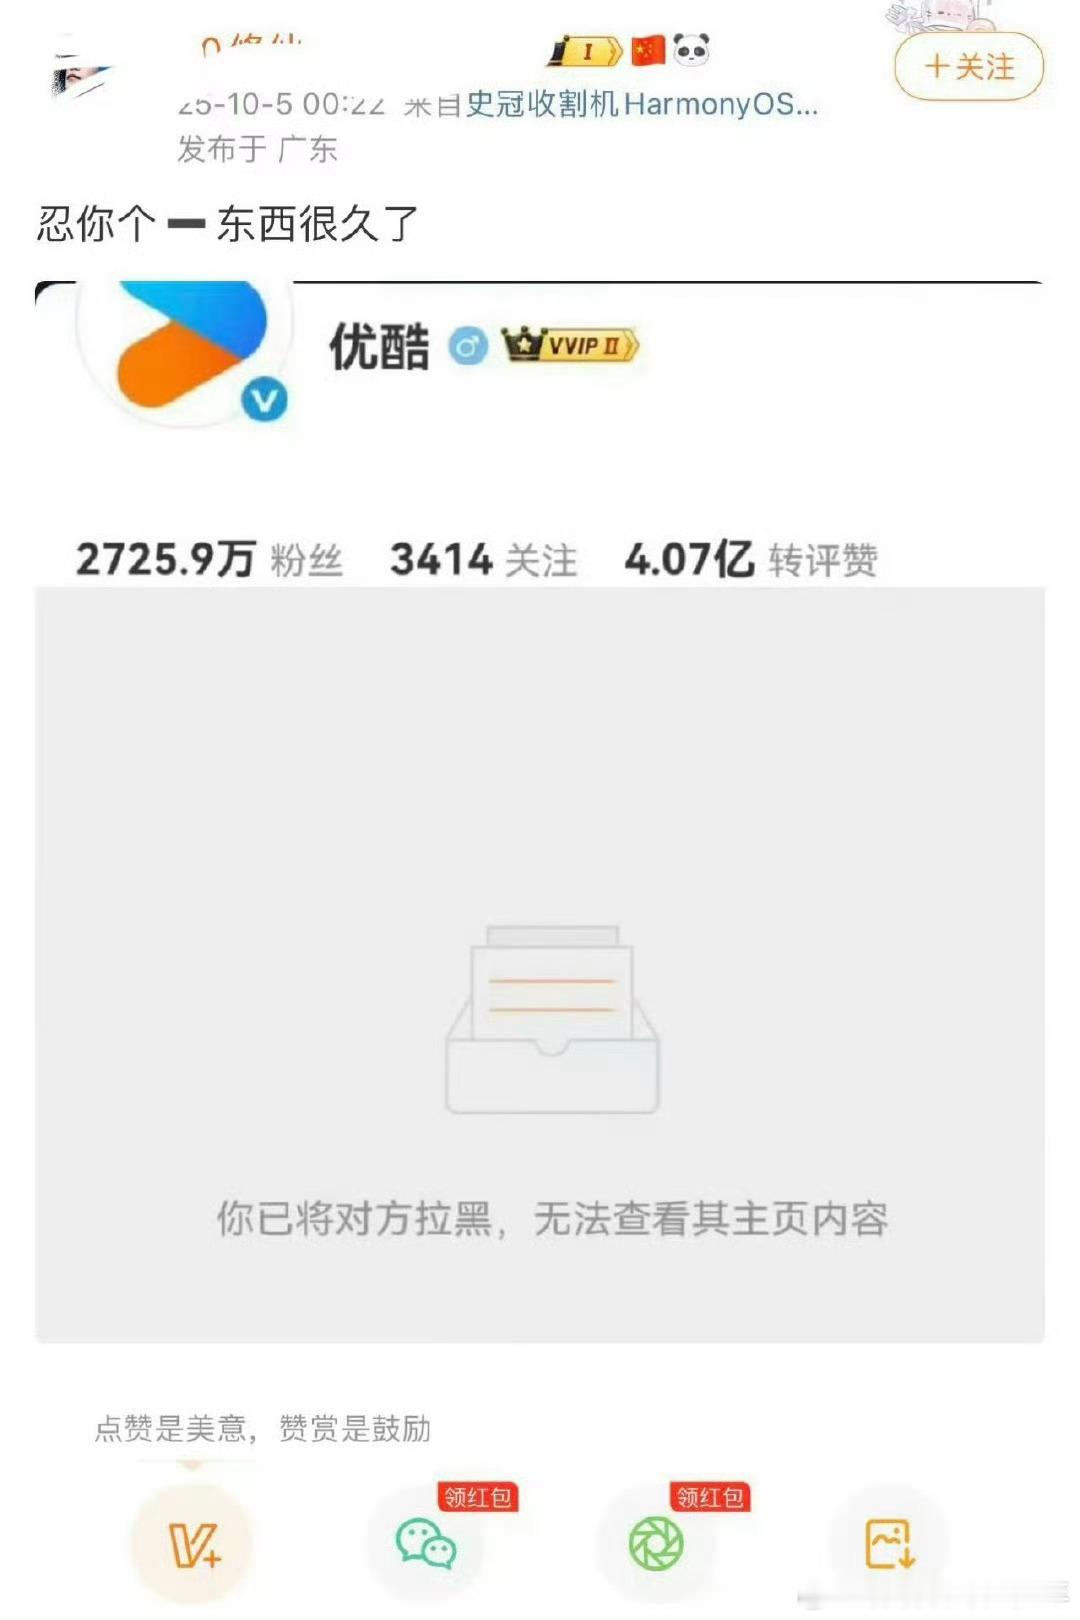View the 4.07亿 转评赞 statistic

[751, 559]
